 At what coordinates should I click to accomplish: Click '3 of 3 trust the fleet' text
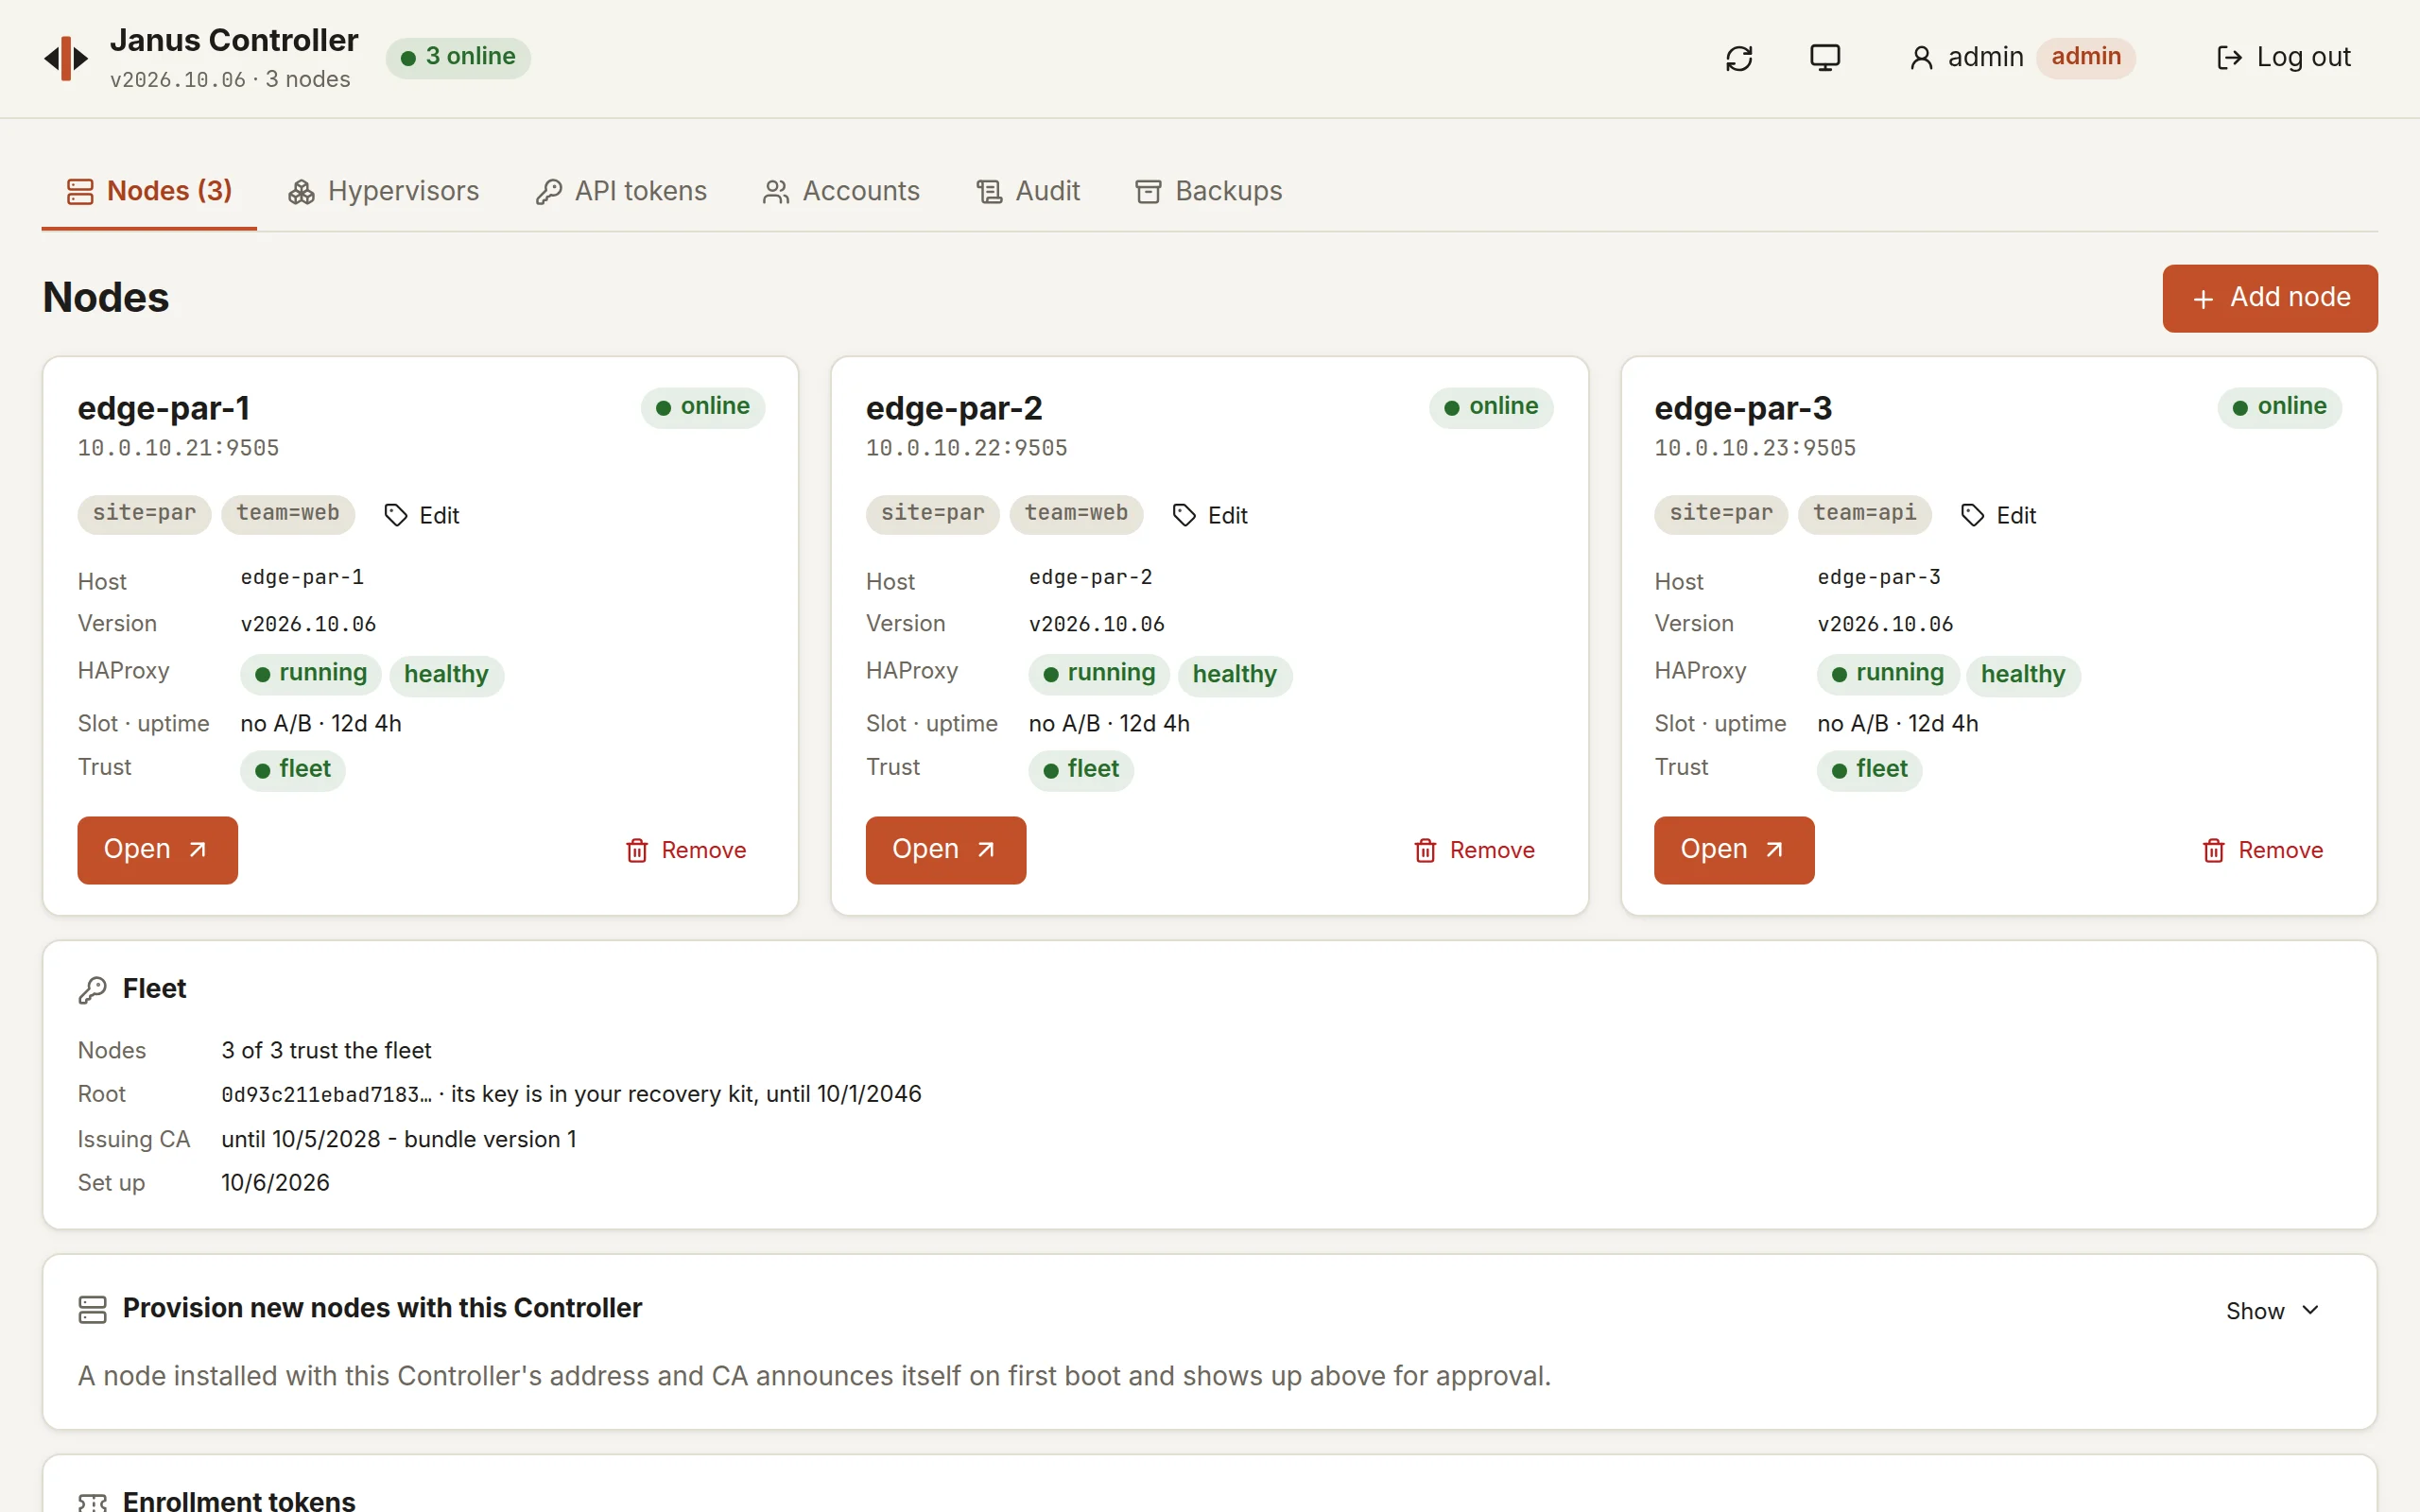point(326,1050)
